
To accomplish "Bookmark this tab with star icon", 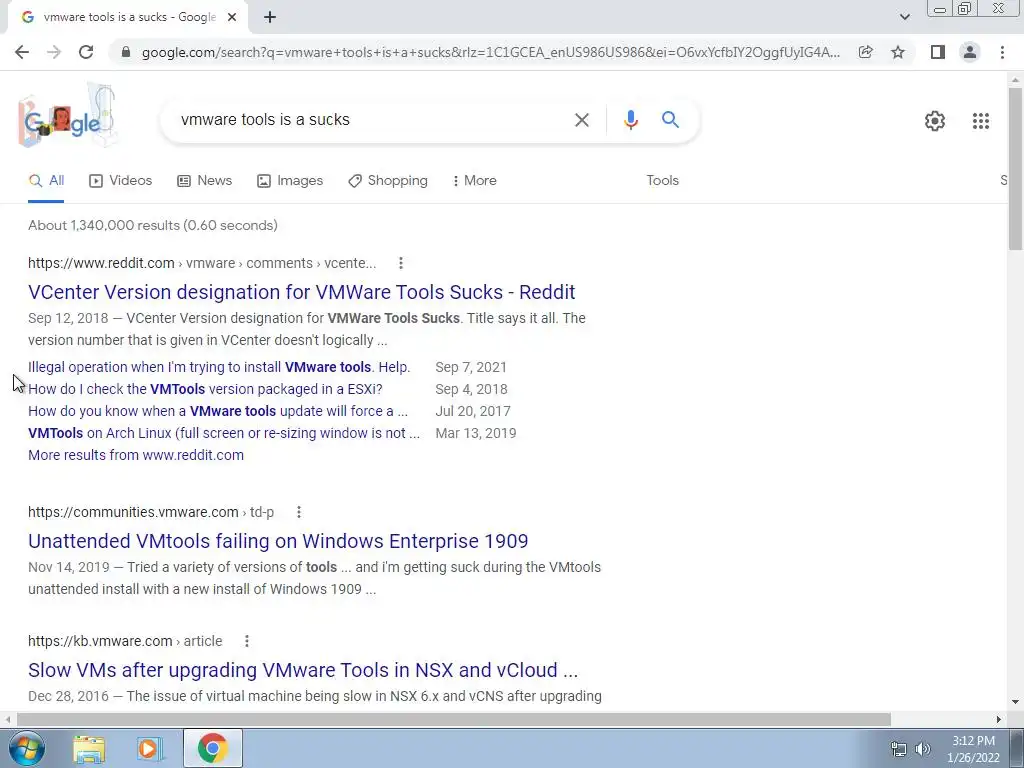I will [x=898, y=52].
